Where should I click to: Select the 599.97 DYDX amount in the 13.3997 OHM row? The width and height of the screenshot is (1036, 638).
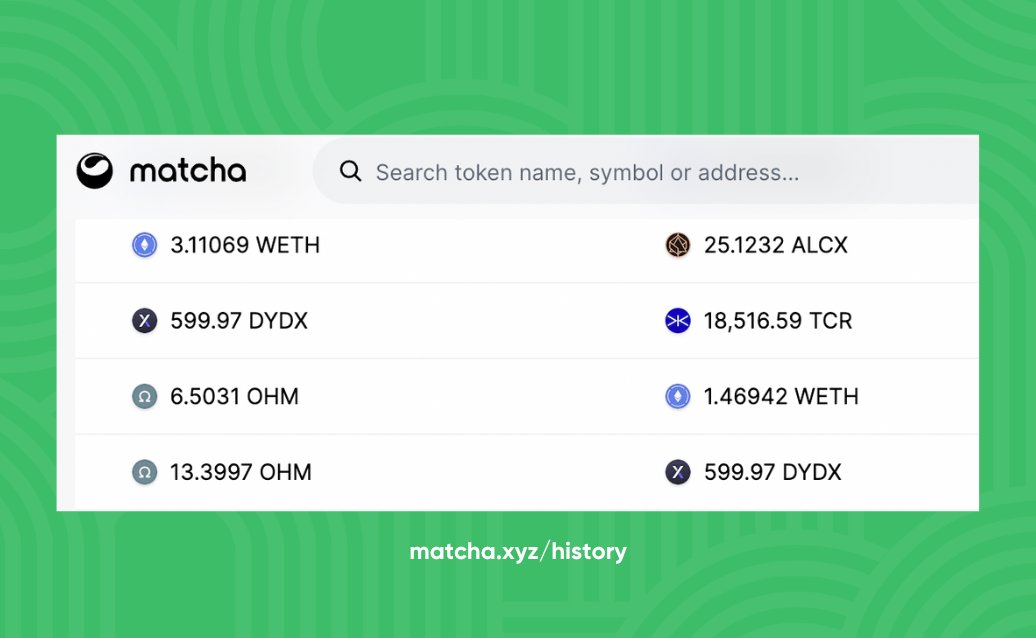773,472
